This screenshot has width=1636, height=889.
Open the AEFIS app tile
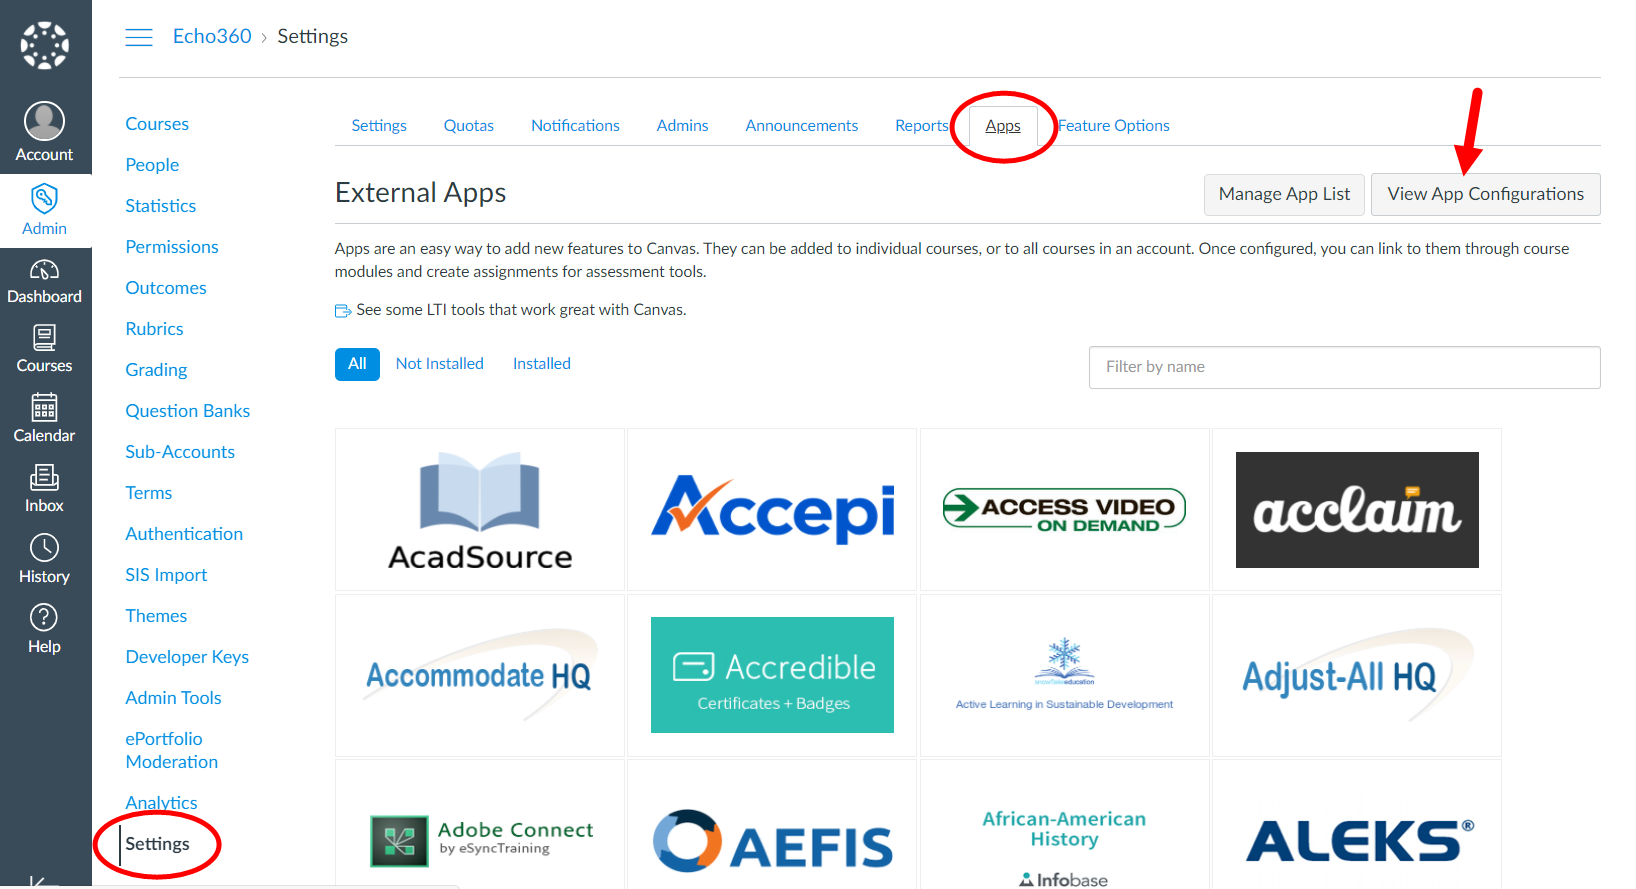click(772, 825)
